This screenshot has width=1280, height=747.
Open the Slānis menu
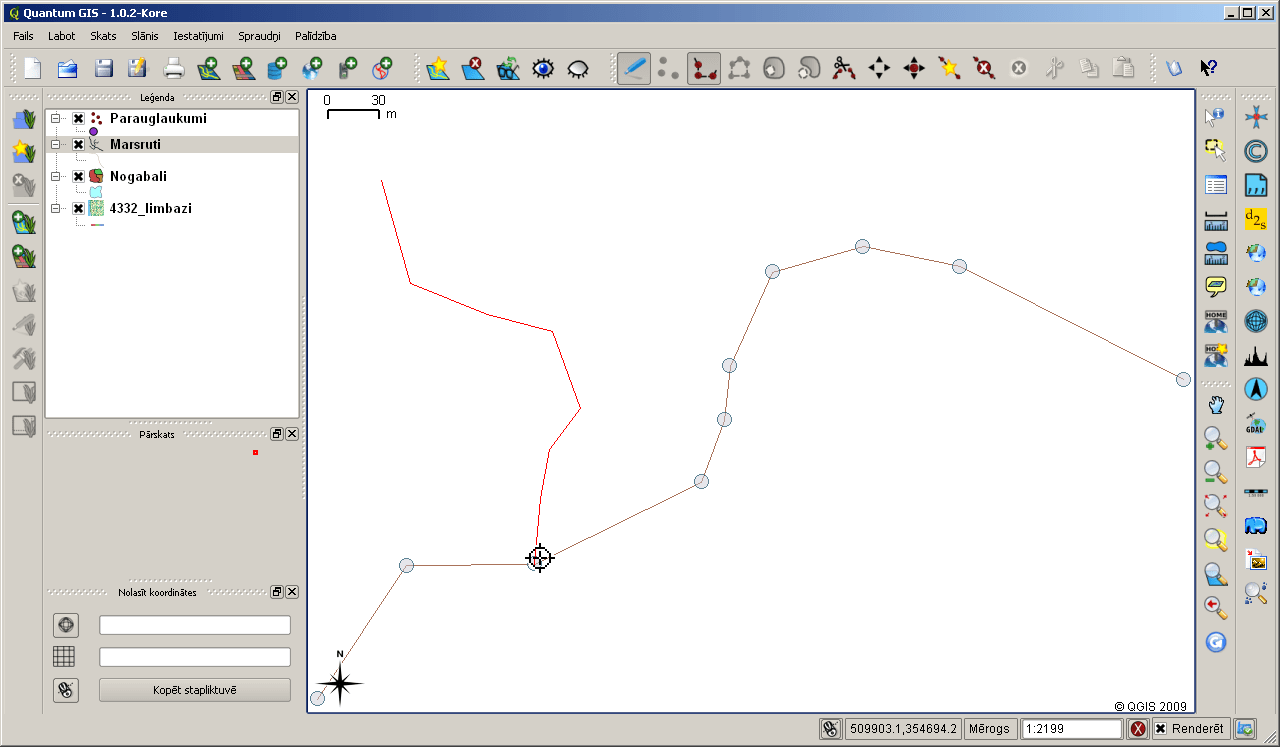[x=145, y=35]
